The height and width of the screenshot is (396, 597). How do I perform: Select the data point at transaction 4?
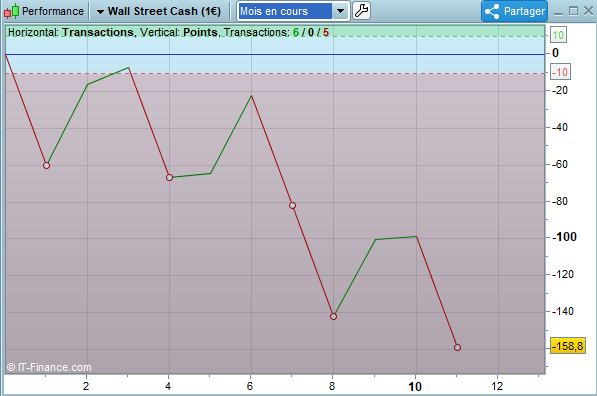click(x=169, y=177)
